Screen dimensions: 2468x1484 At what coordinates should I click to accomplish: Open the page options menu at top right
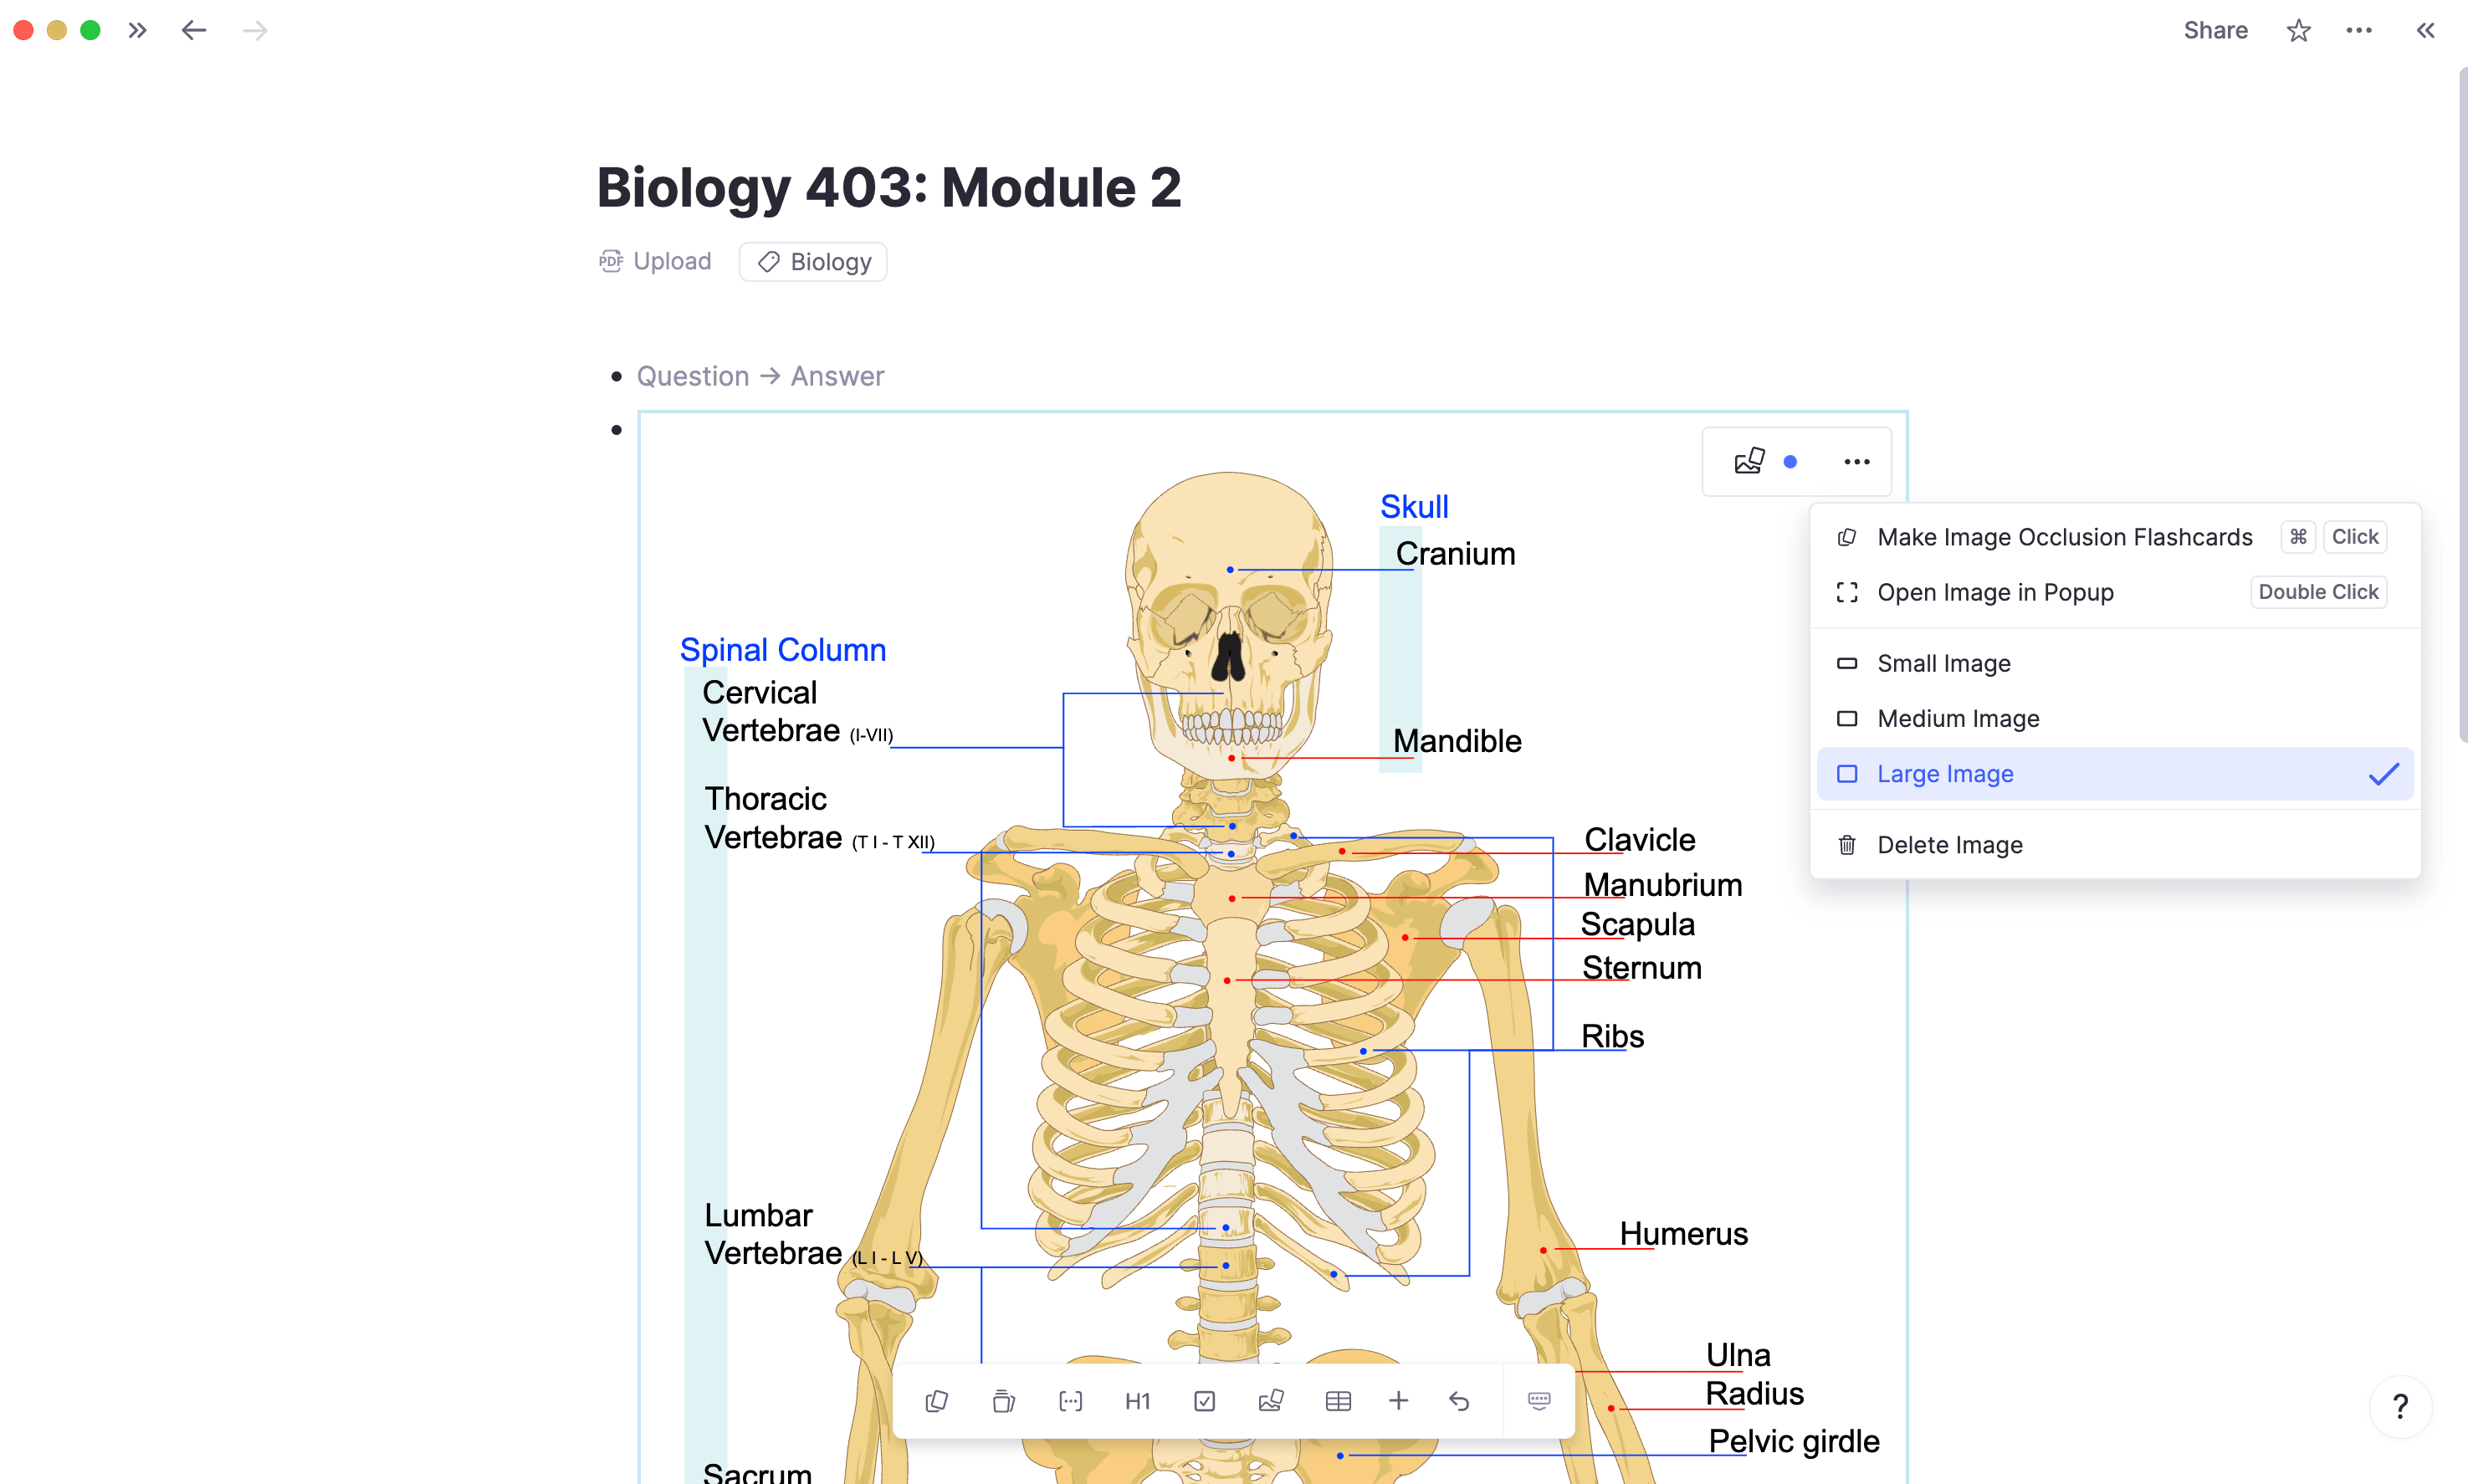[2359, 30]
